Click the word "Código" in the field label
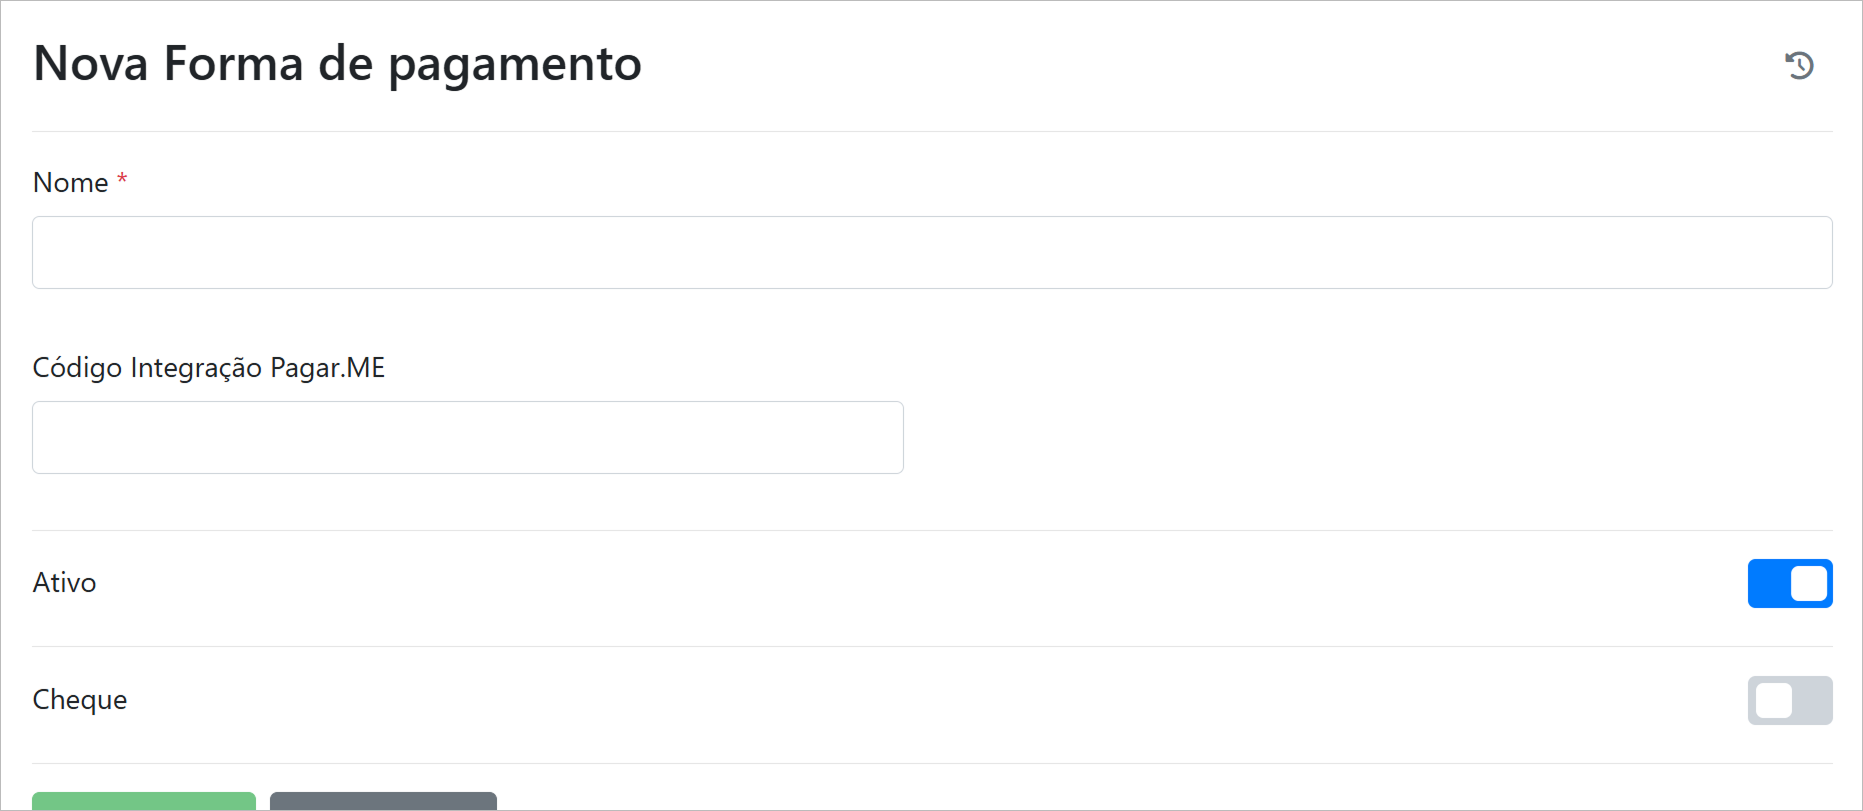The height and width of the screenshot is (811, 1863). coord(77,368)
